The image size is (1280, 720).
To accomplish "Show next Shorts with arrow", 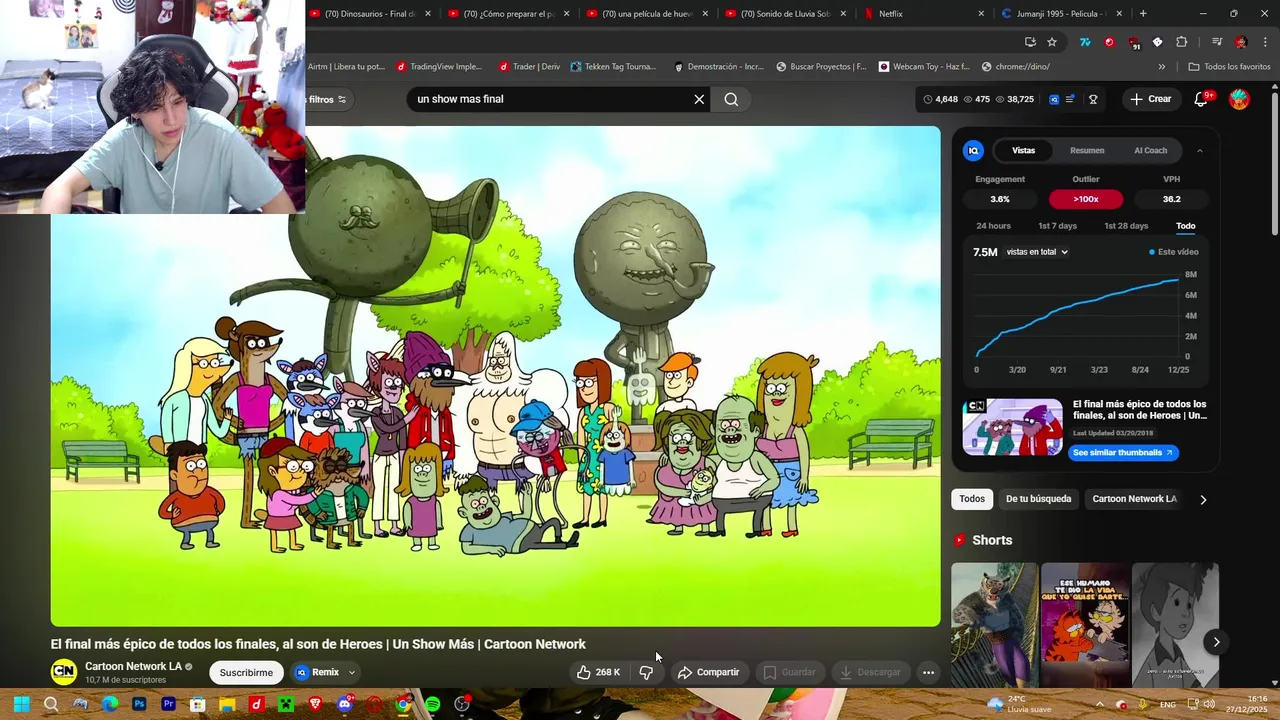I will coord(1216,642).
